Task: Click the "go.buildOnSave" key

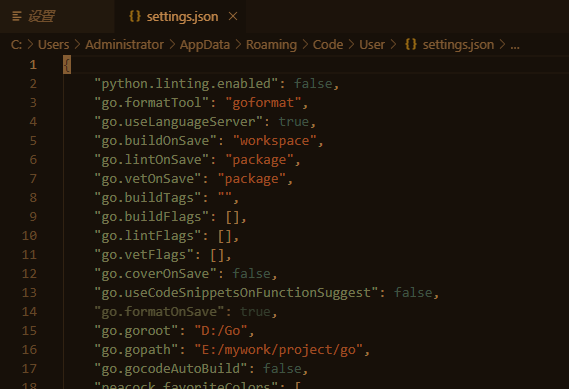Action: point(155,141)
